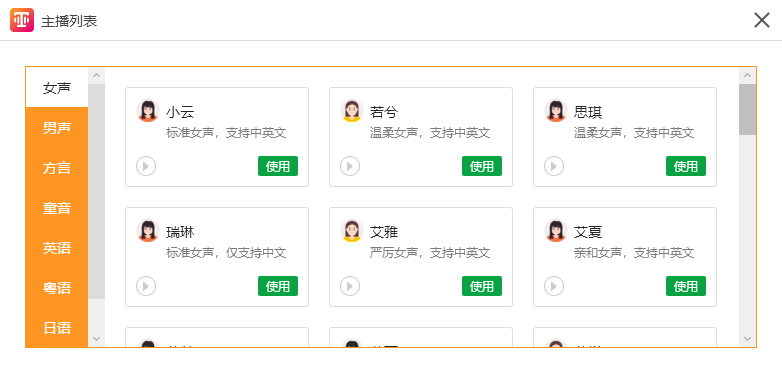Switch to the 男声 category tab
Viewport: 782px width, 372px height.
point(57,128)
